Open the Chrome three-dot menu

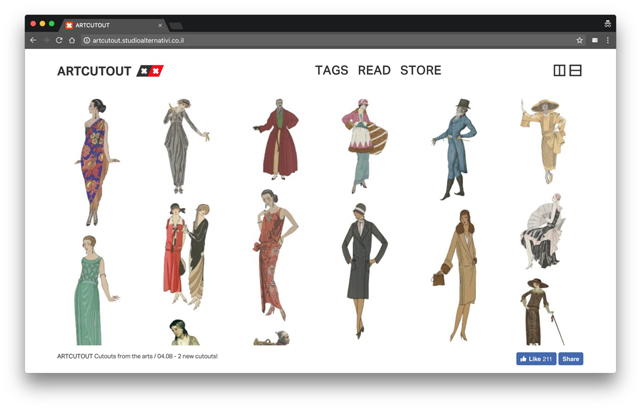(607, 41)
